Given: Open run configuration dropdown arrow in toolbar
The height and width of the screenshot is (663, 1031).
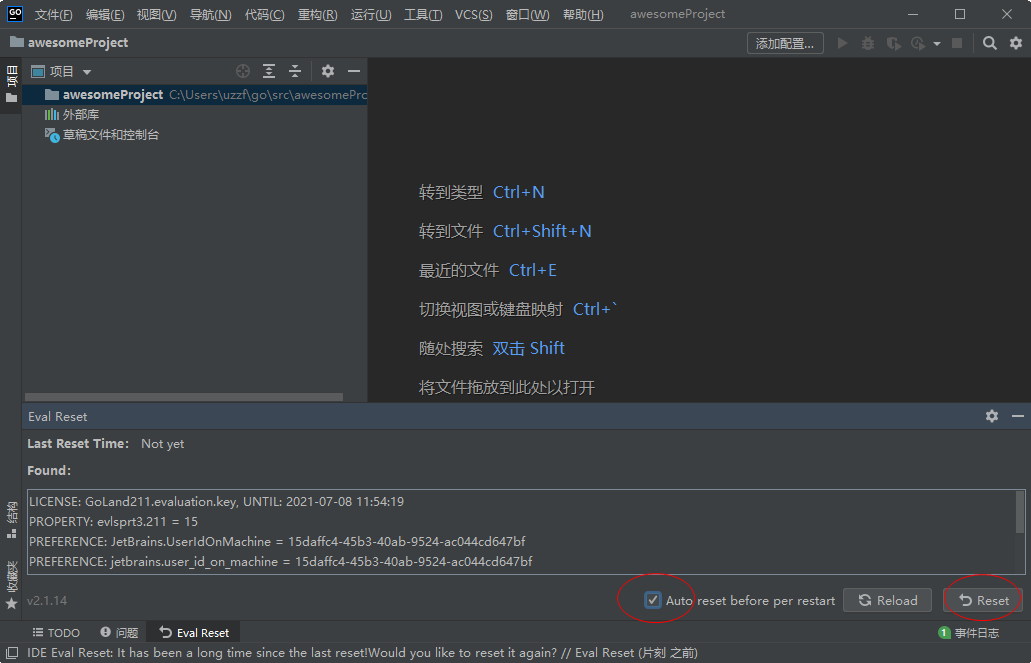Looking at the screenshot, I should (x=937, y=44).
